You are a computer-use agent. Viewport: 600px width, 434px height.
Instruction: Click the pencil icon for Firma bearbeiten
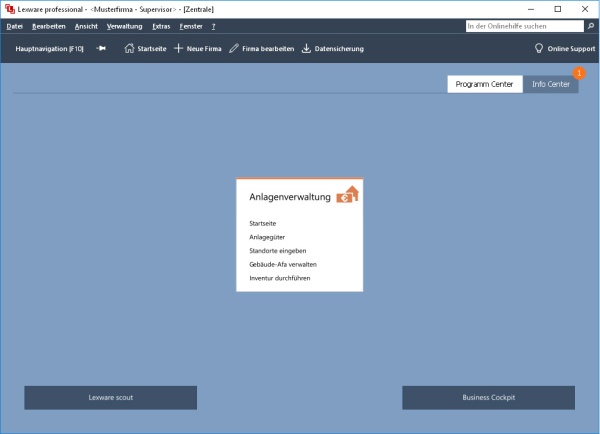tap(234, 48)
